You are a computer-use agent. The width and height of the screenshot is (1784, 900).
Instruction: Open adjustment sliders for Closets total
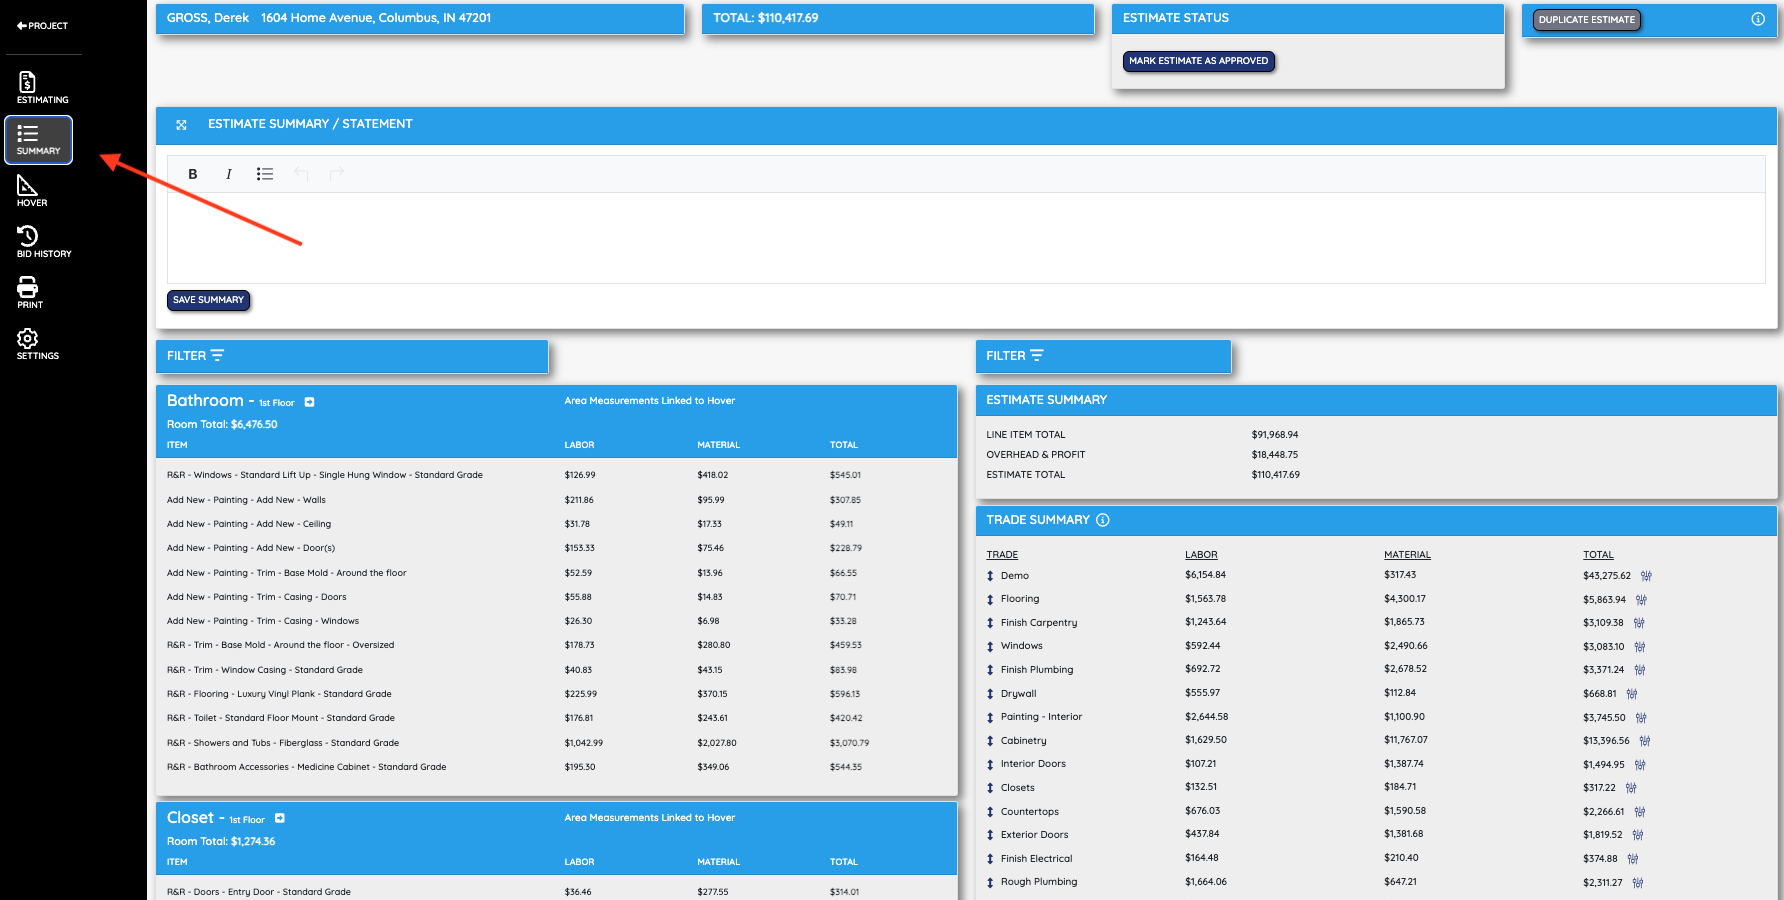tap(1631, 788)
